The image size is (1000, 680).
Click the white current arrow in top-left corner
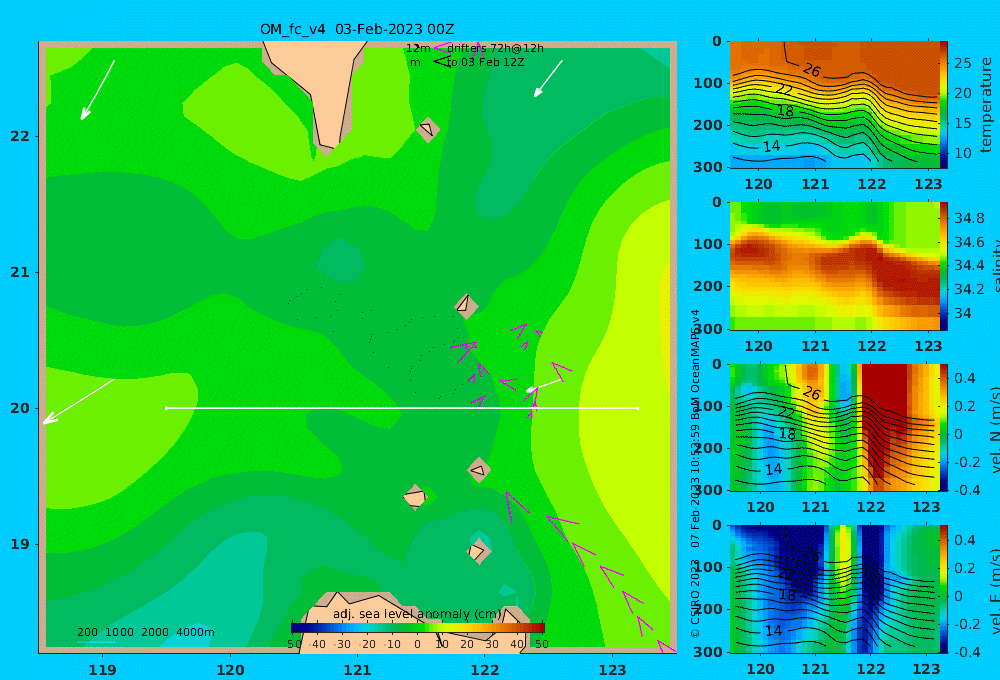pos(98,90)
